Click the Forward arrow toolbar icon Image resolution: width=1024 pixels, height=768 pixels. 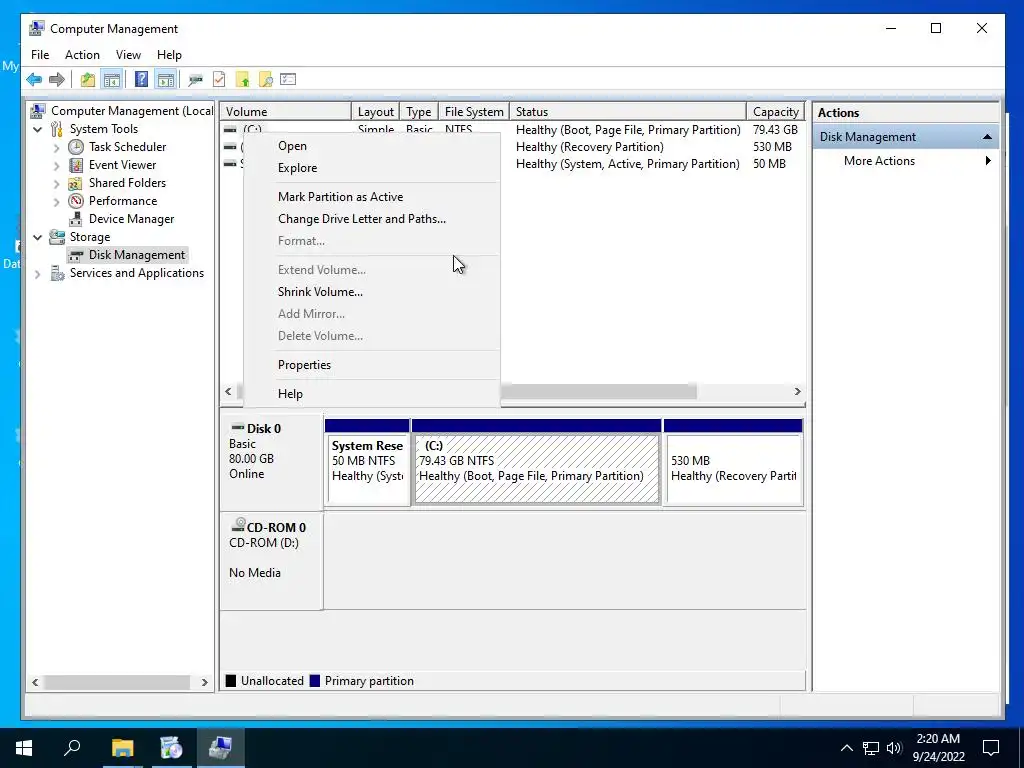(x=57, y=80)
